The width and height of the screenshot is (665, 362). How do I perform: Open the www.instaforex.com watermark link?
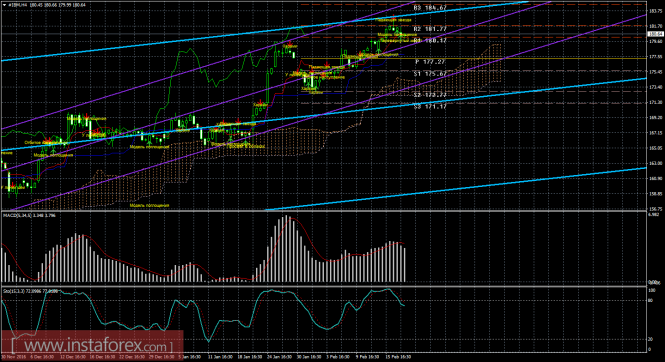[92, 346]
